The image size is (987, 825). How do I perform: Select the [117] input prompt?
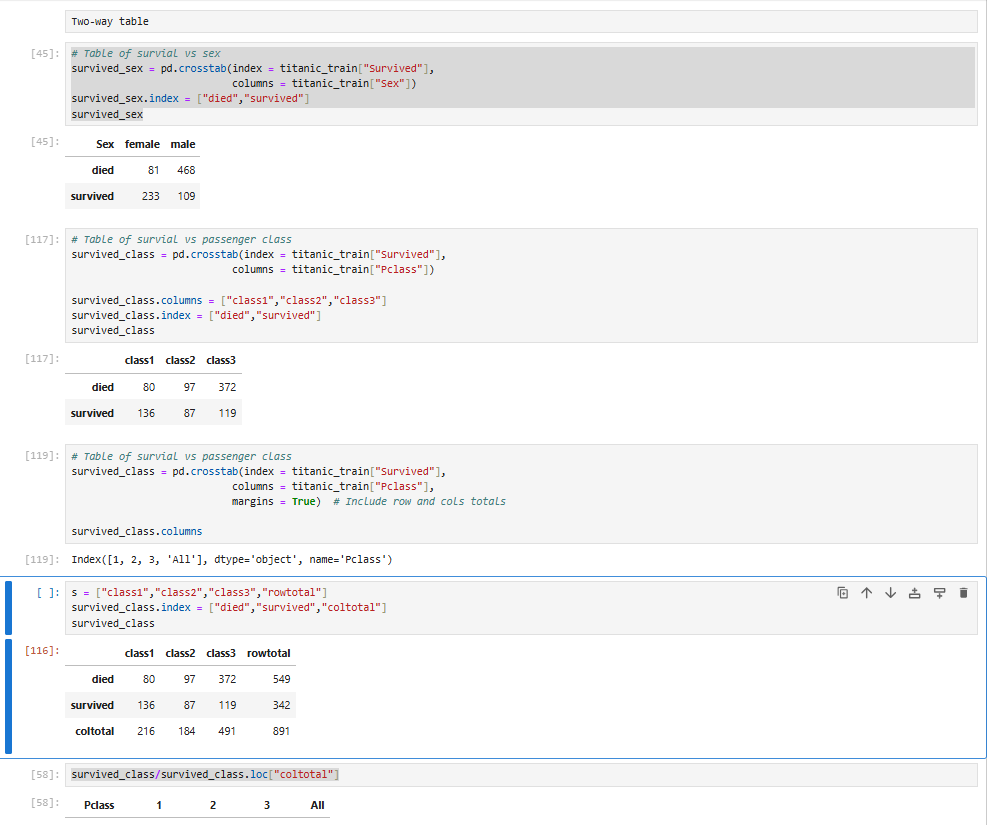[x=42, y=239]
